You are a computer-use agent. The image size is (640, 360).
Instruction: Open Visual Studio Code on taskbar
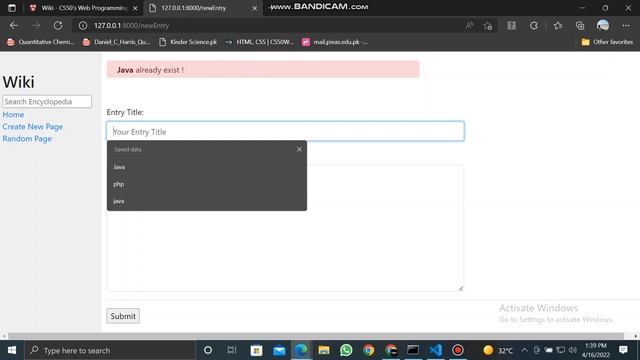coord(436,350)
